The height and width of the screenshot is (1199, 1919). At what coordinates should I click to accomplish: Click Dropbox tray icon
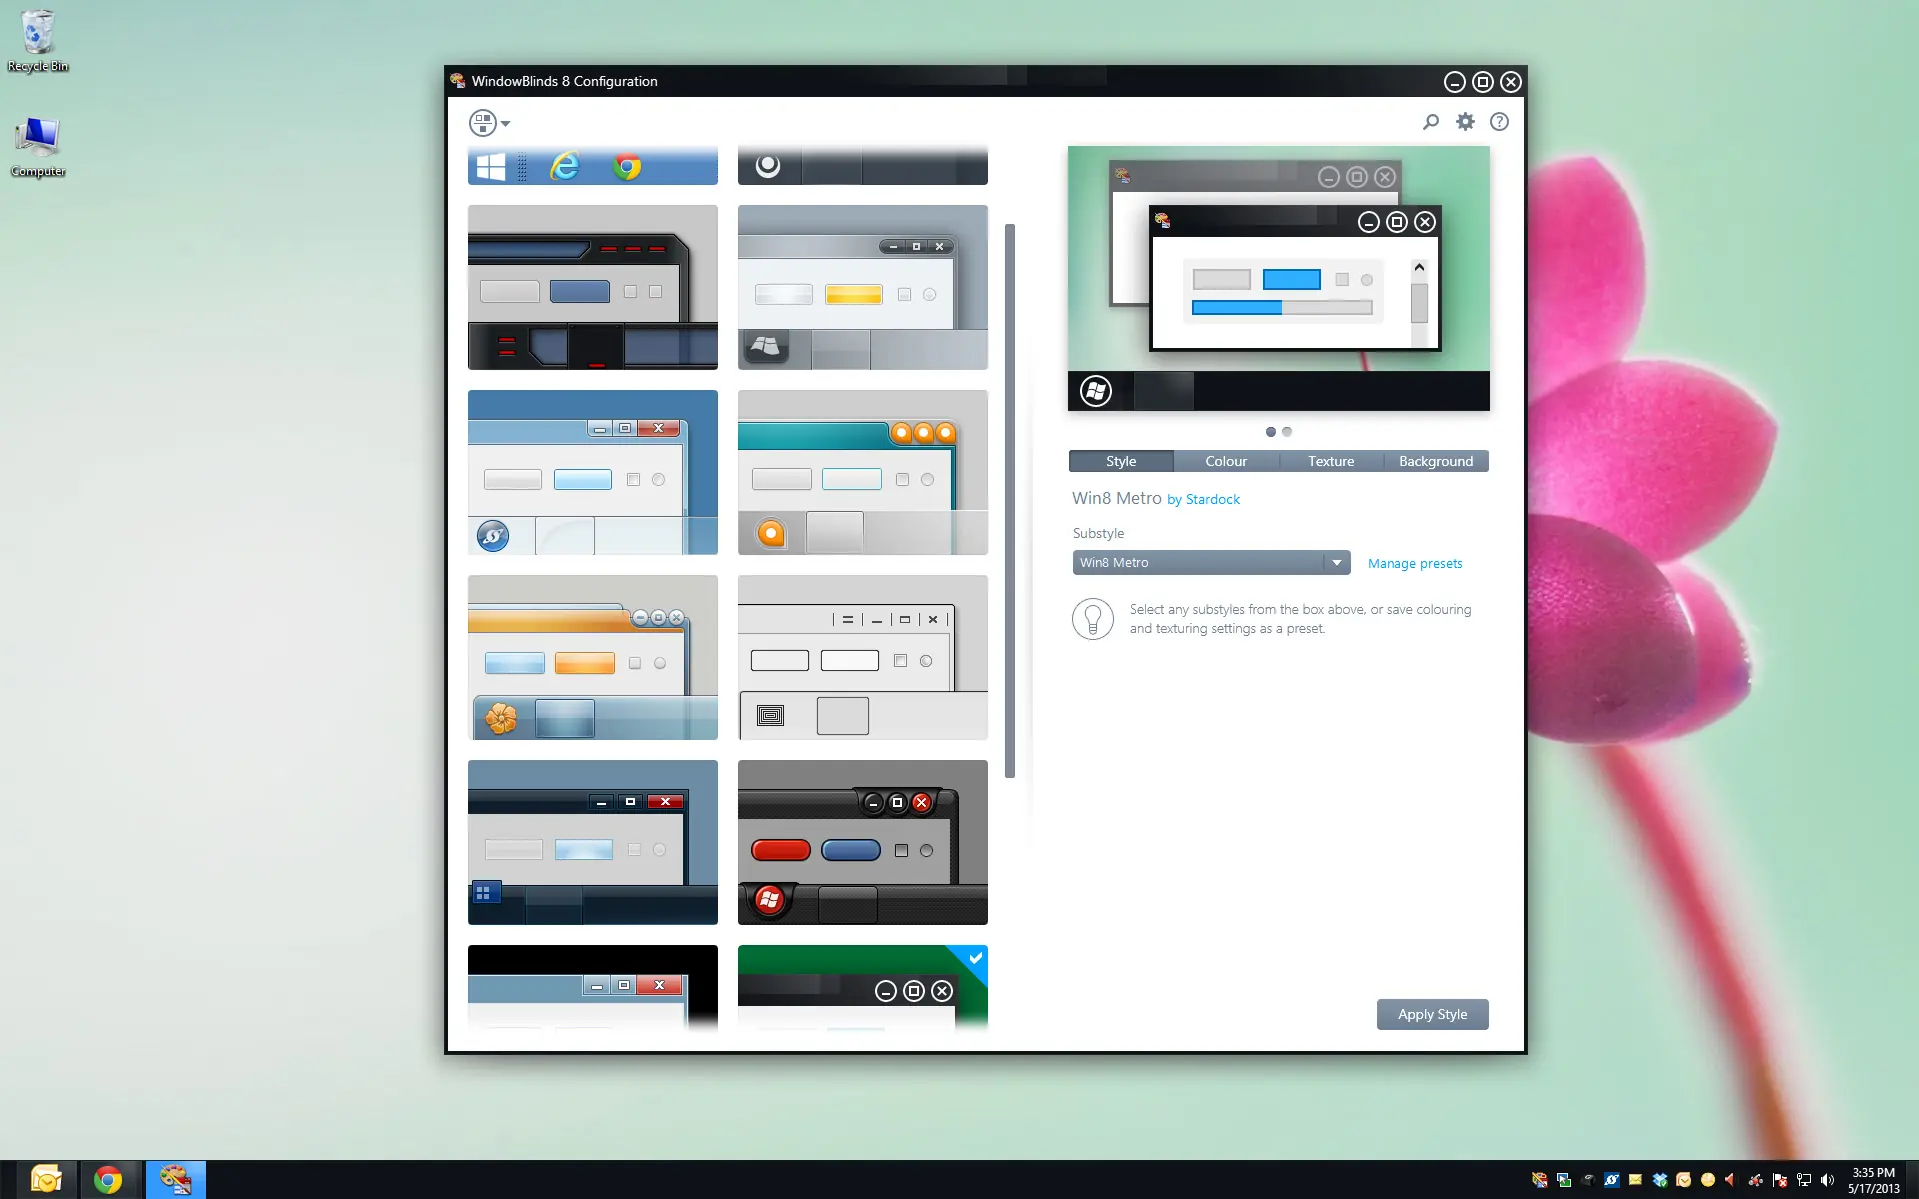tap(1660, 1180)
